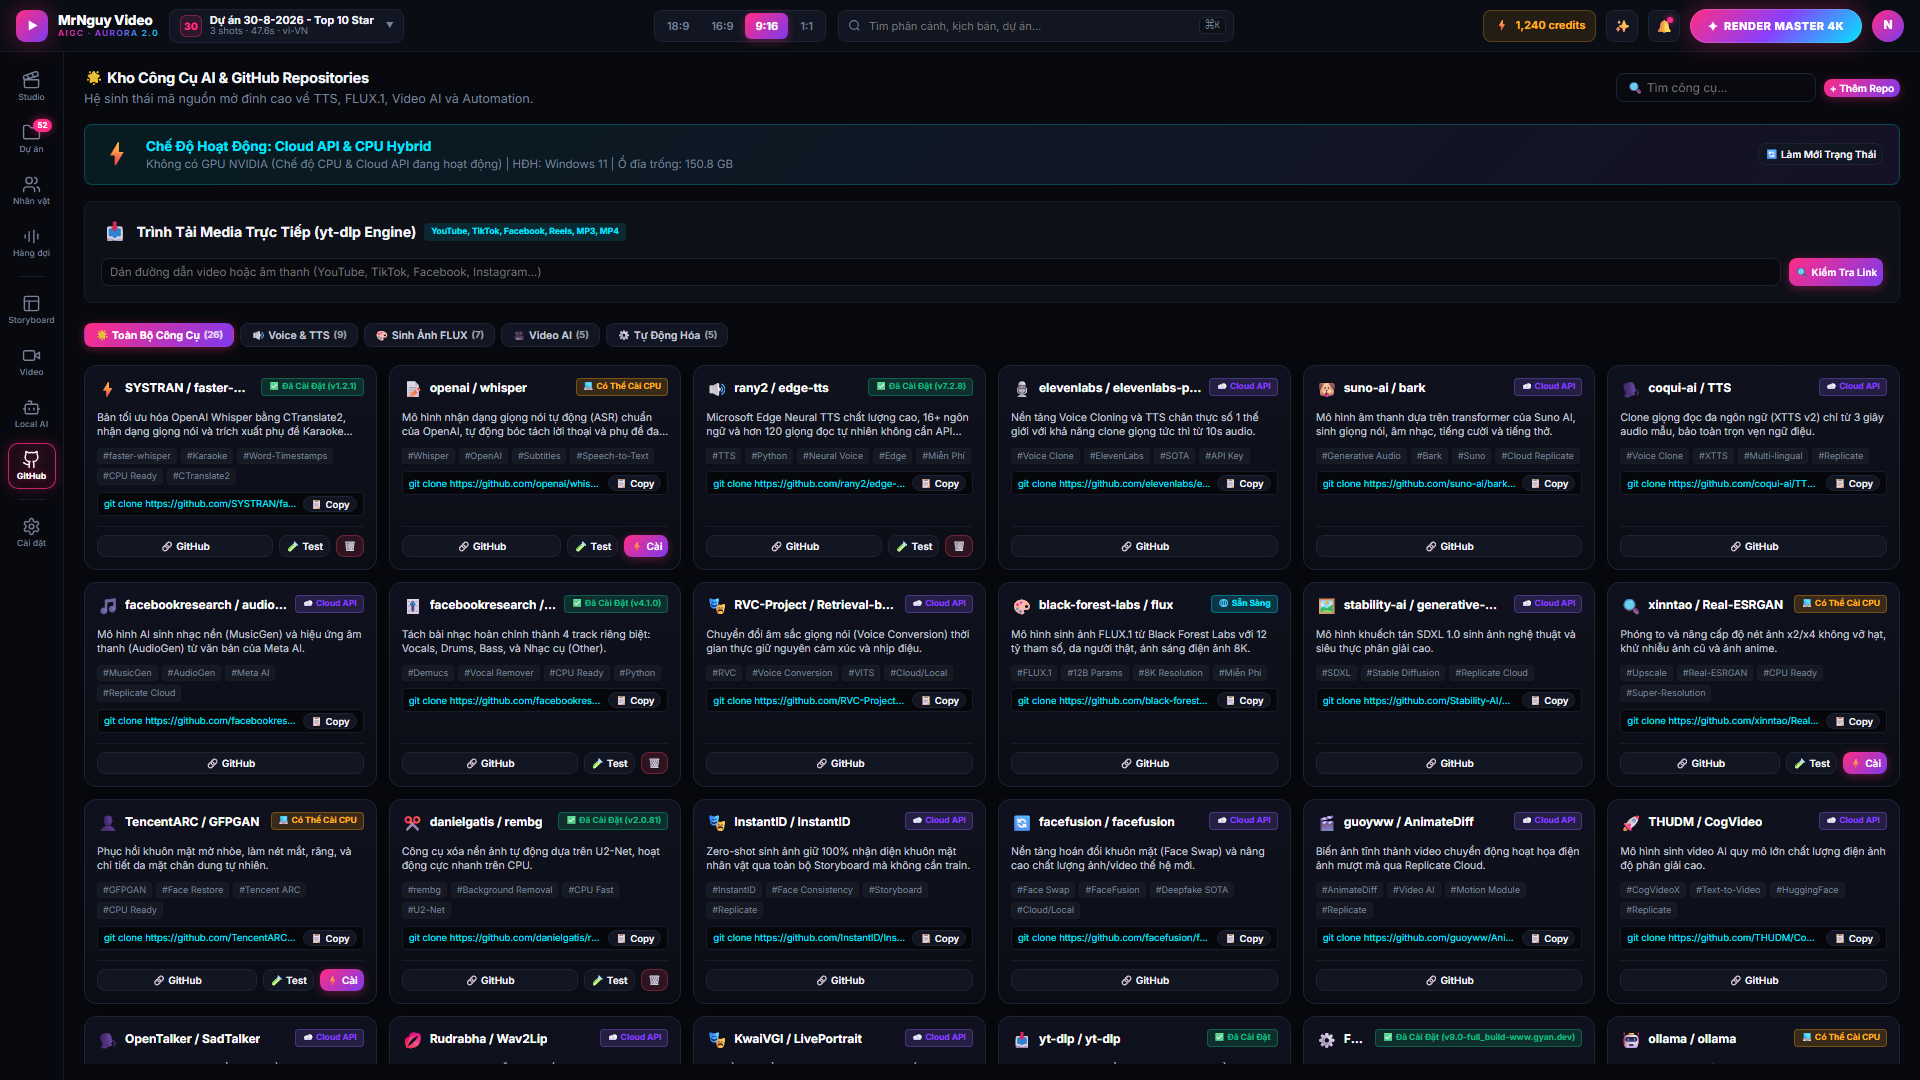This screenshot has width=1920, height=1080.
Task: Click the 1,240 credits button
Action: click(1539, 26)
